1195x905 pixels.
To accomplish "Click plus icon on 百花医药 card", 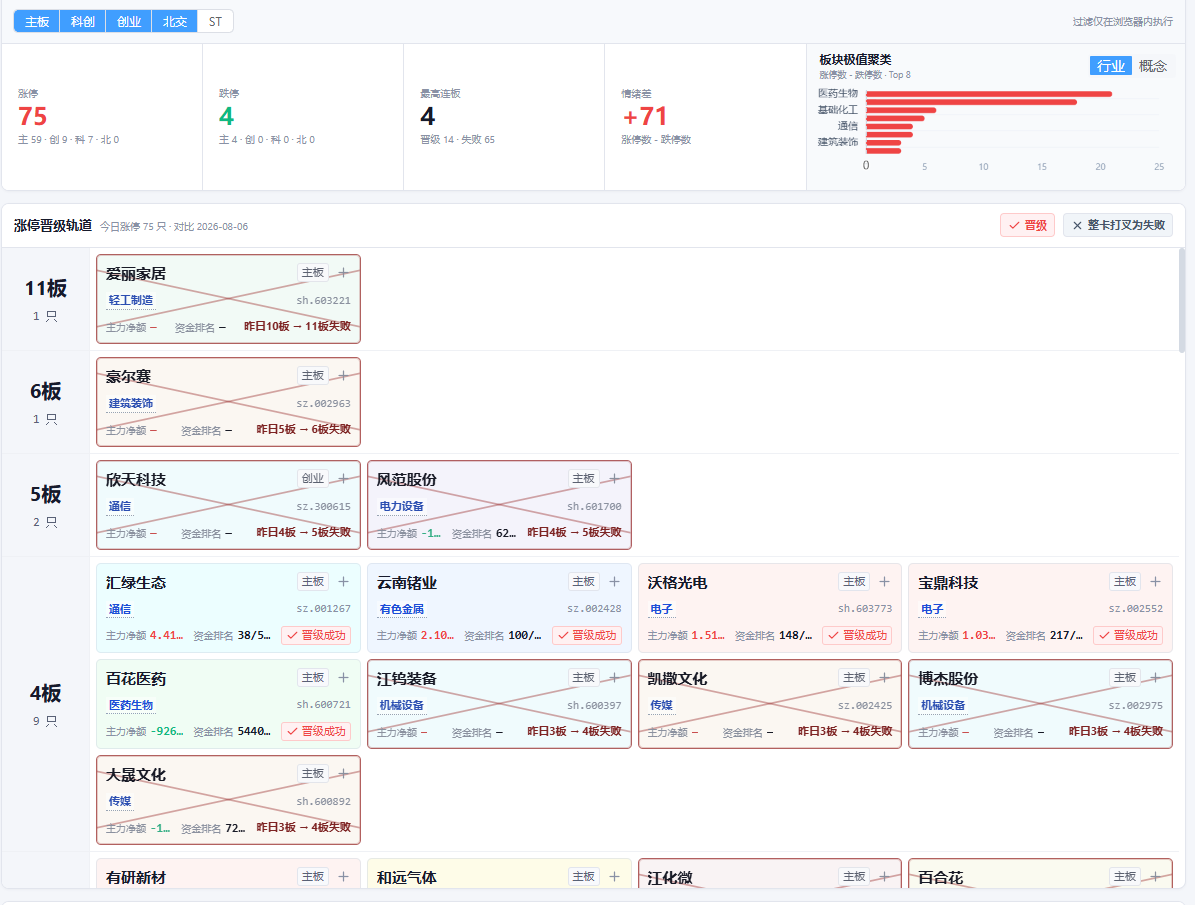I will [343, 678].
